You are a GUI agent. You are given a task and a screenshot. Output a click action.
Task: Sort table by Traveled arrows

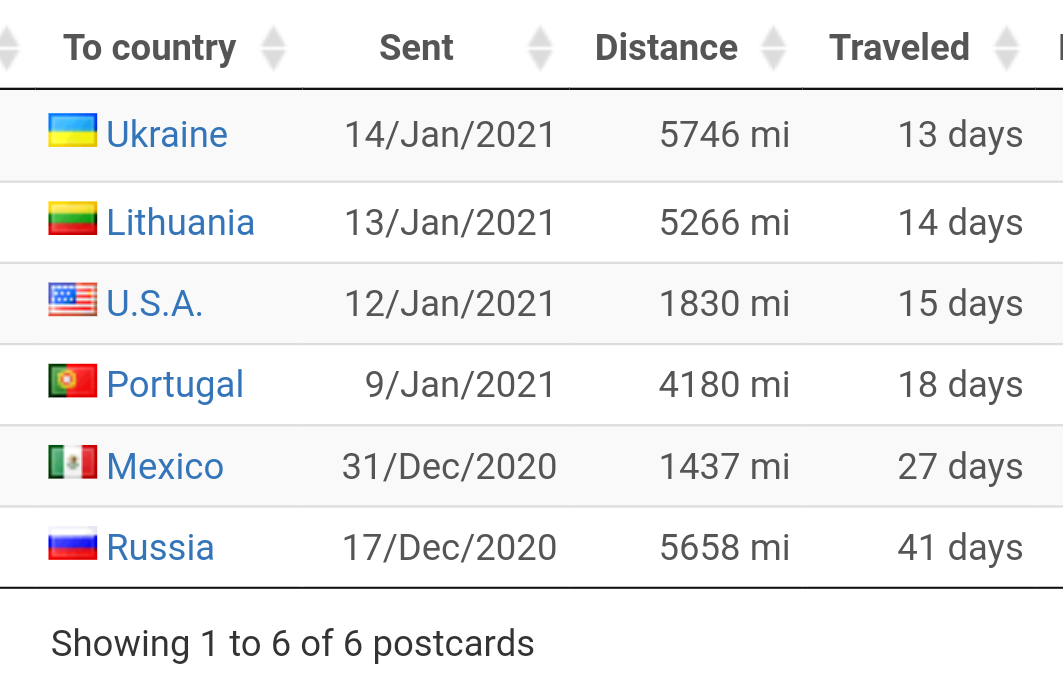click(x=1006, y=48)
